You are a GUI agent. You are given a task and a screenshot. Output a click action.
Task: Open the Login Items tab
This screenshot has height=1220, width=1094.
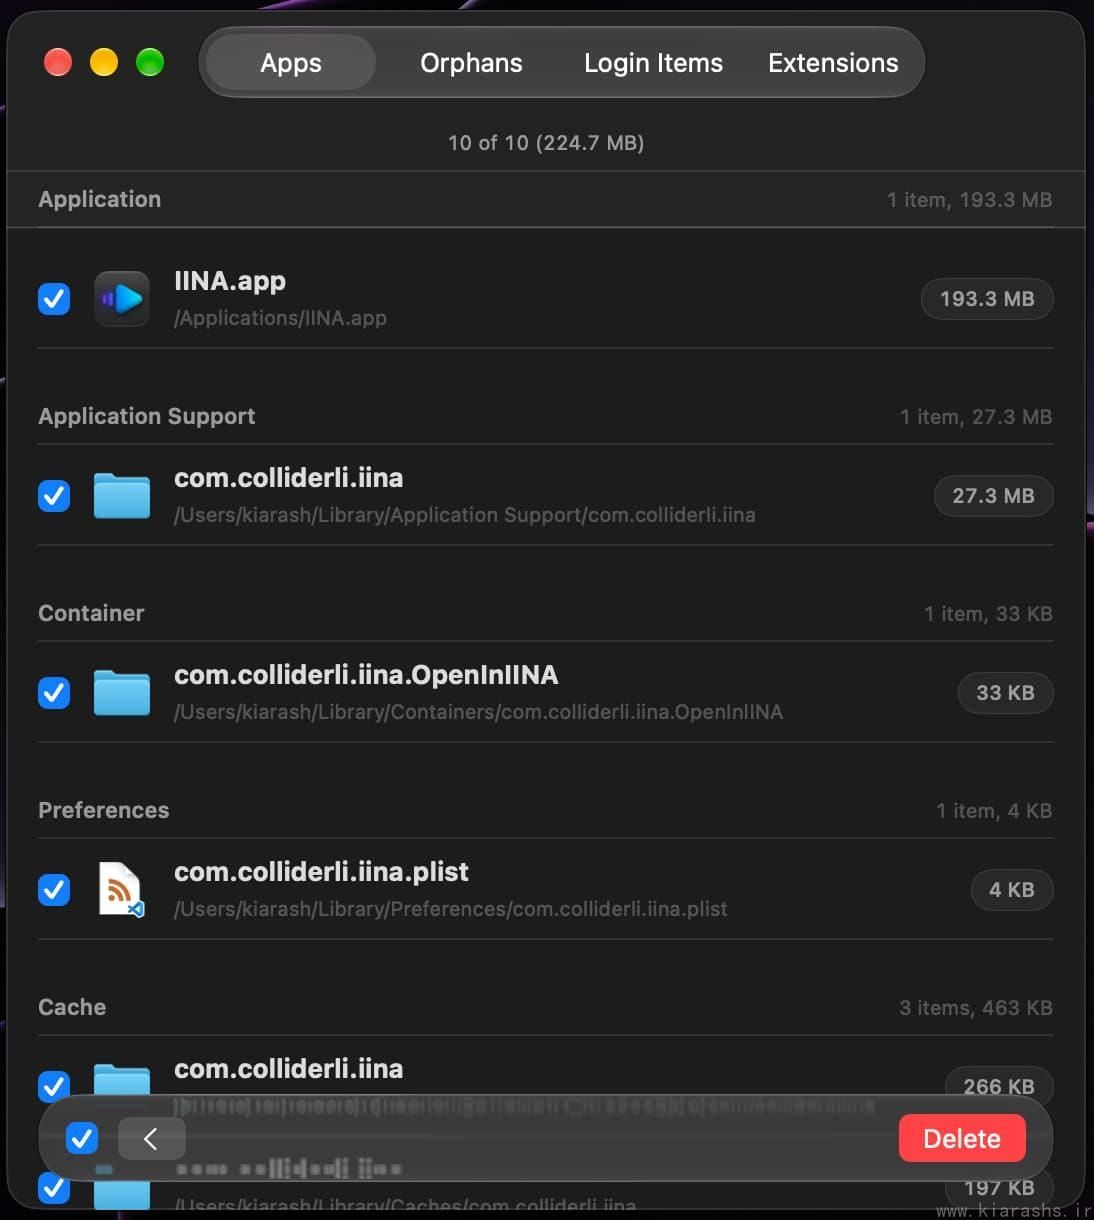653,62
